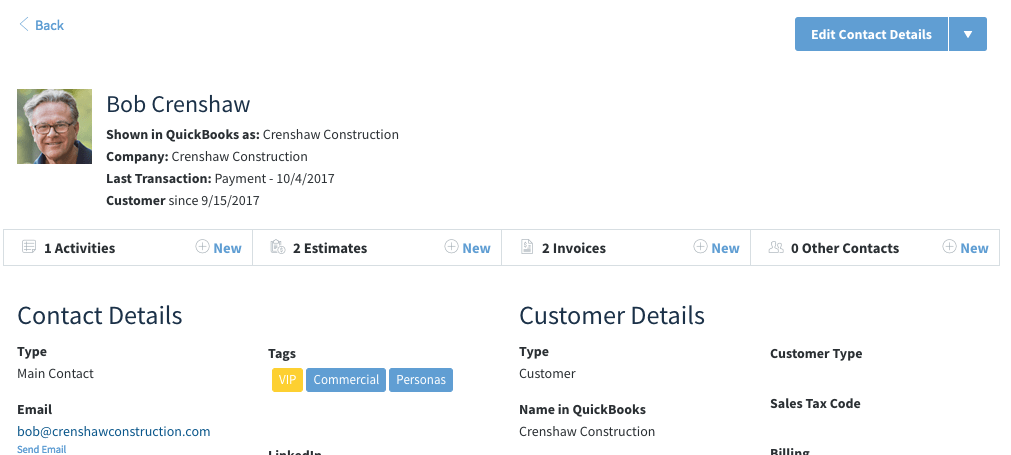Create new invoice via plus icon
This screenshot has width=1011, height=455.
701,247
